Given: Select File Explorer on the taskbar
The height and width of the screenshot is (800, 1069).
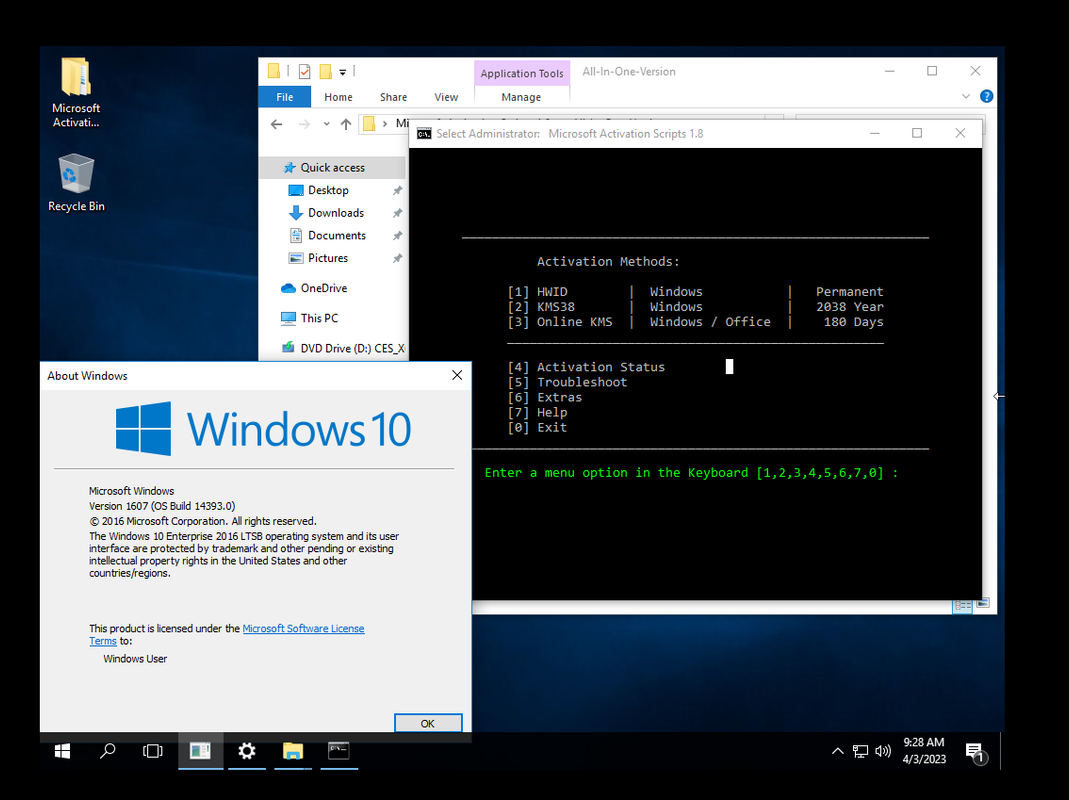Looking at the screenshot, I should (x=292, y=751).
